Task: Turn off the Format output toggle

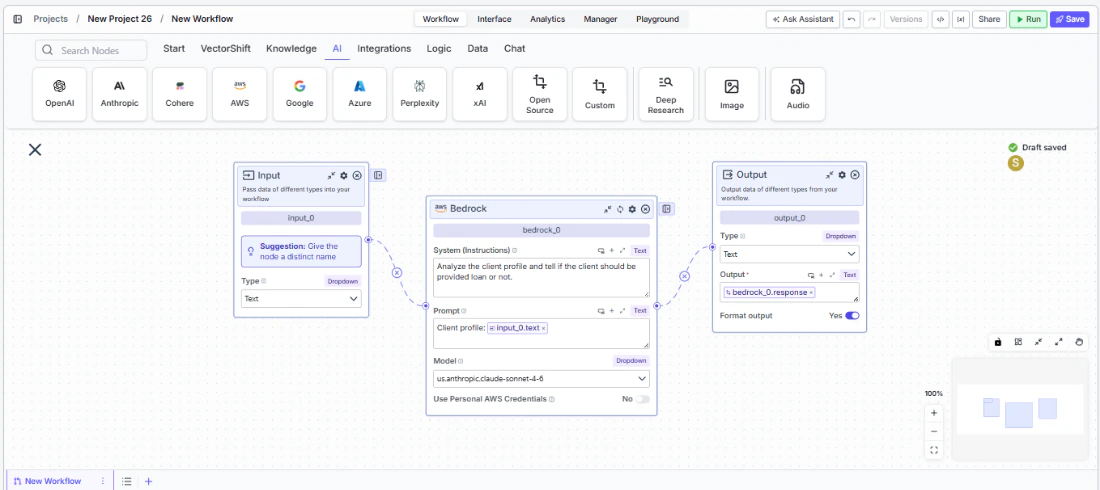Action: click(852, 316)
